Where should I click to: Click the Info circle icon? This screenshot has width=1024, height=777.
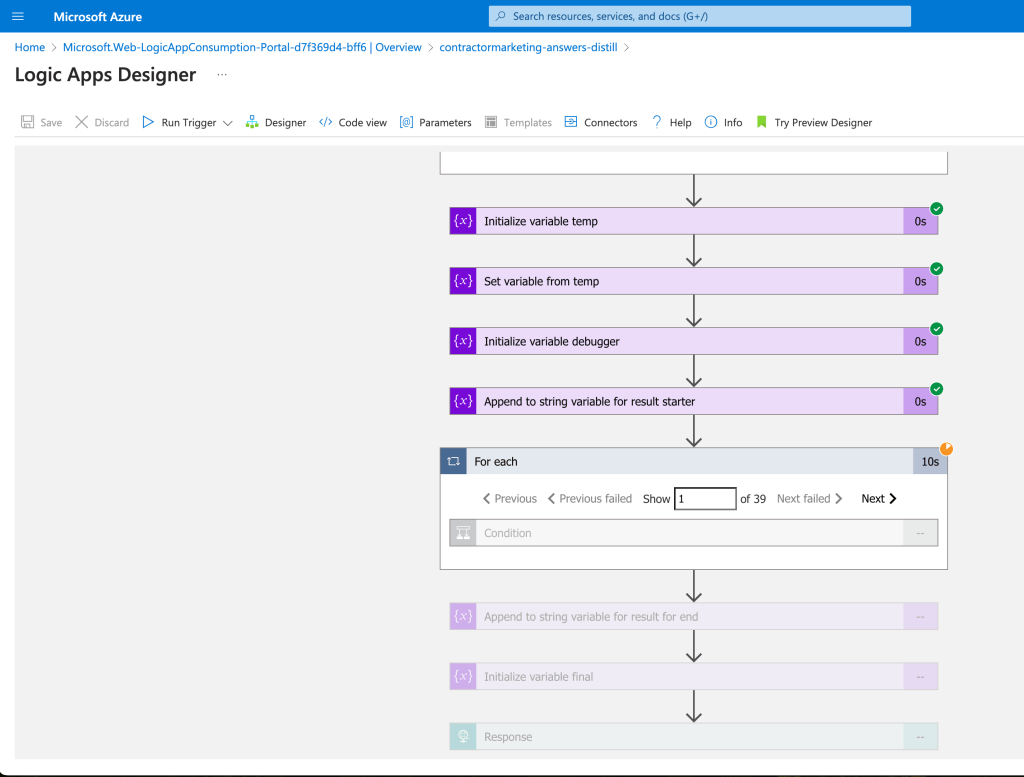point(711,122)
